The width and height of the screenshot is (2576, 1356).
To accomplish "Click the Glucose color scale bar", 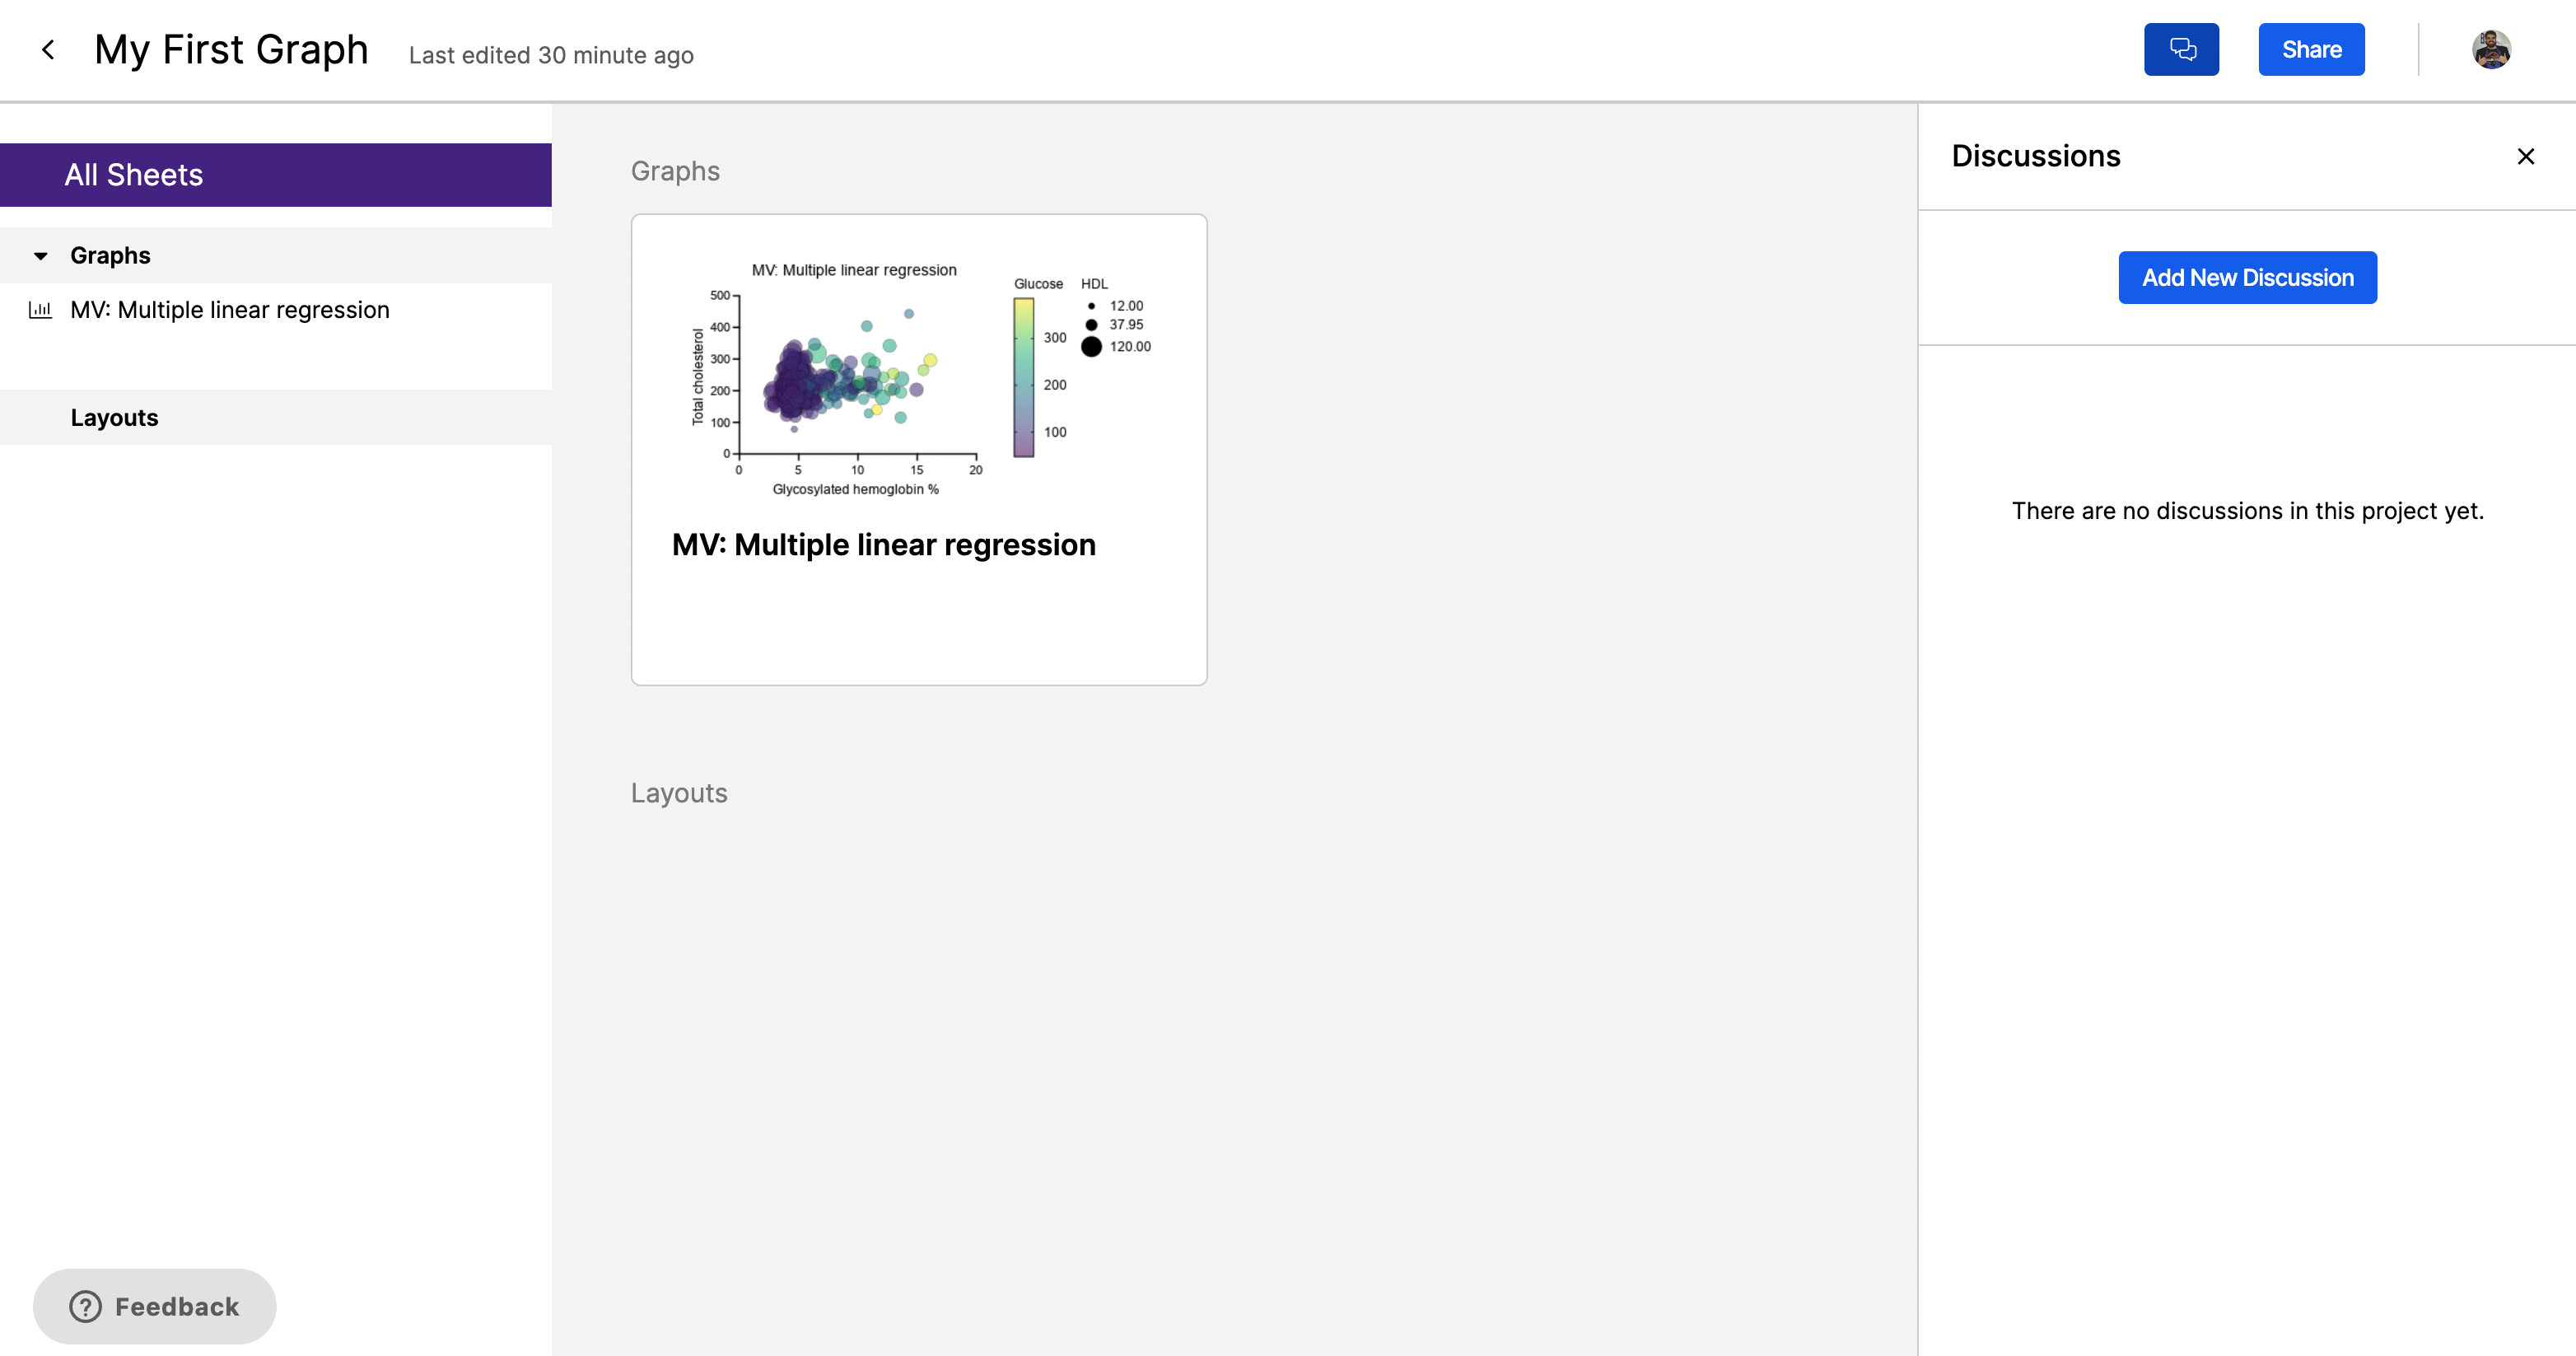I will tap(1023, 378).
